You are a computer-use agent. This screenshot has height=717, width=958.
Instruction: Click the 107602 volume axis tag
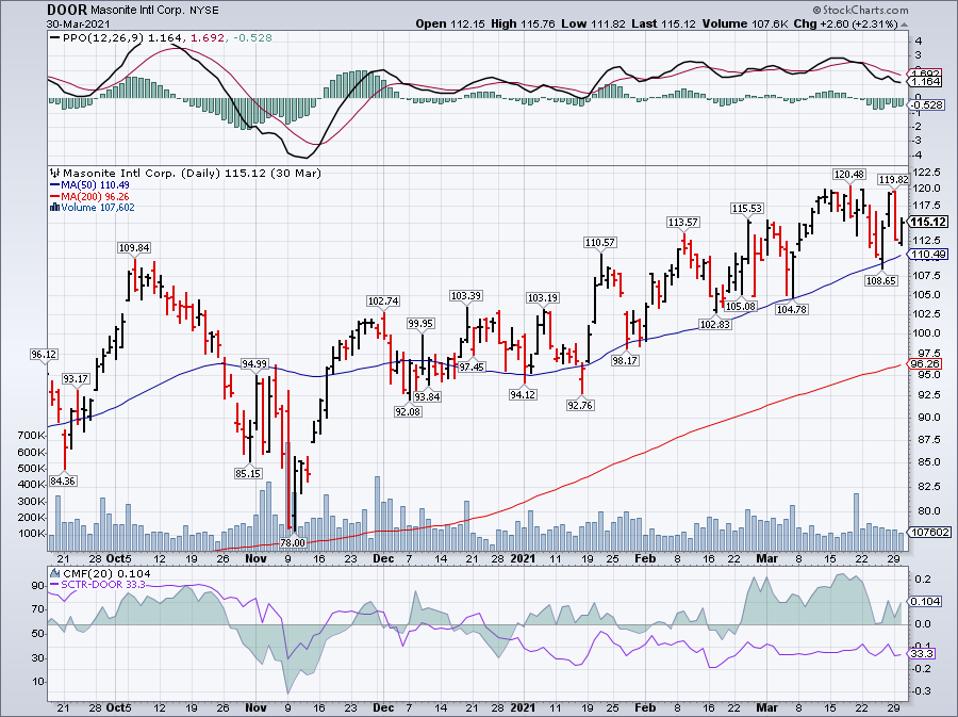[x=929, y=532]
